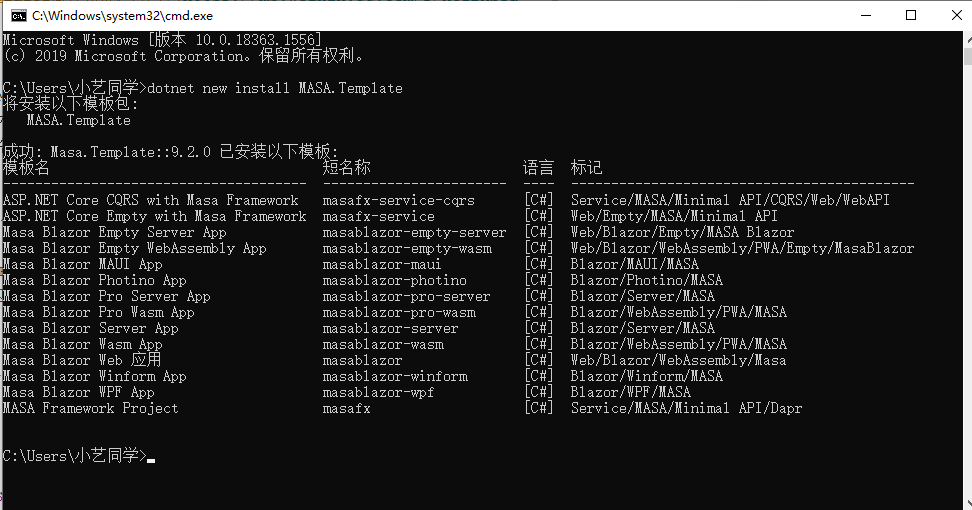
Task: Click 'Masa Blazor WPF App' template name
Action: [x=79, y=393]
